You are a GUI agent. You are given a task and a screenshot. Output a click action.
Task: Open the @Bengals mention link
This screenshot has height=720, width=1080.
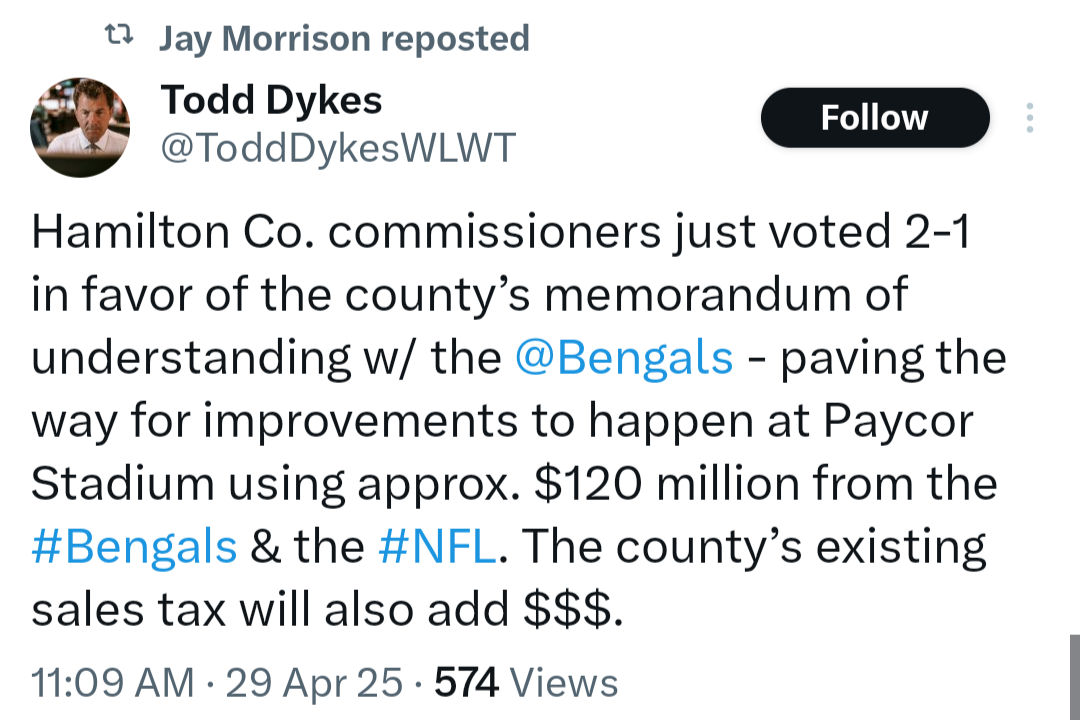point(624,358)
